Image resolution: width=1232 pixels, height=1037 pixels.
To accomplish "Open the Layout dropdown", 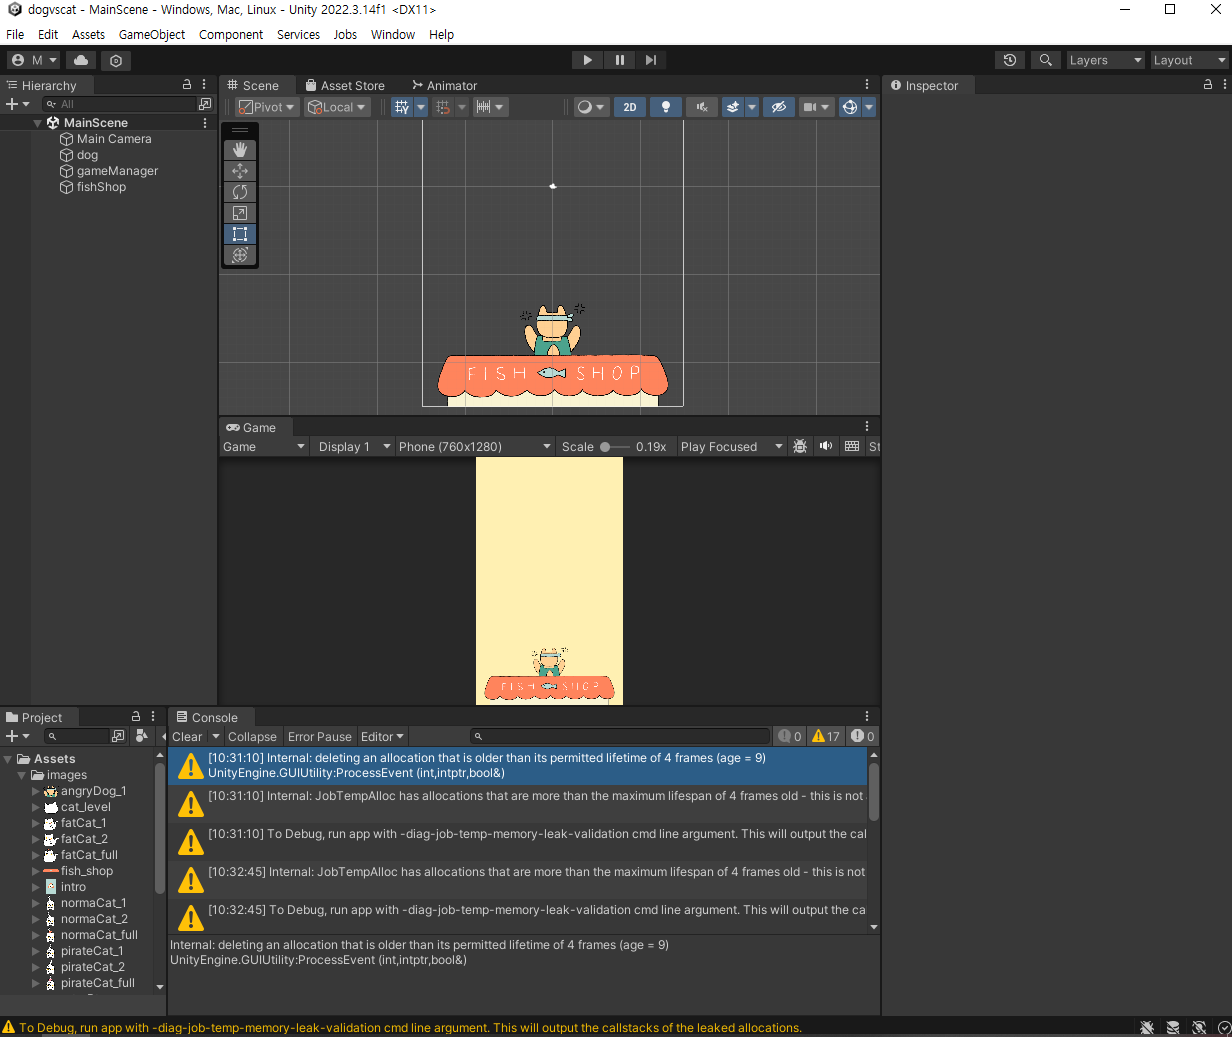I will (1189, 60).
